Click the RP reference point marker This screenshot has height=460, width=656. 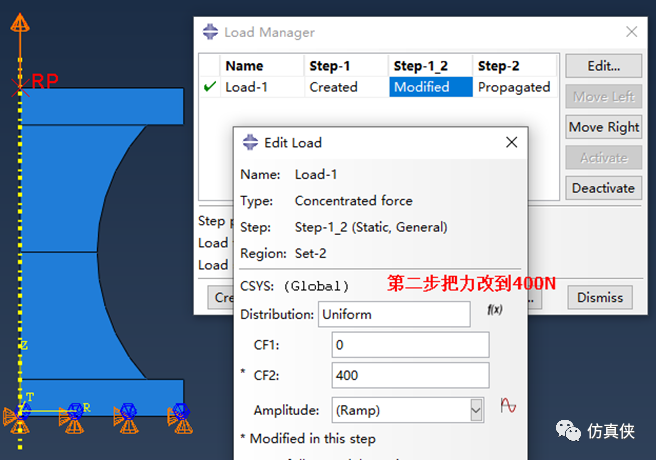coord(20,87)
